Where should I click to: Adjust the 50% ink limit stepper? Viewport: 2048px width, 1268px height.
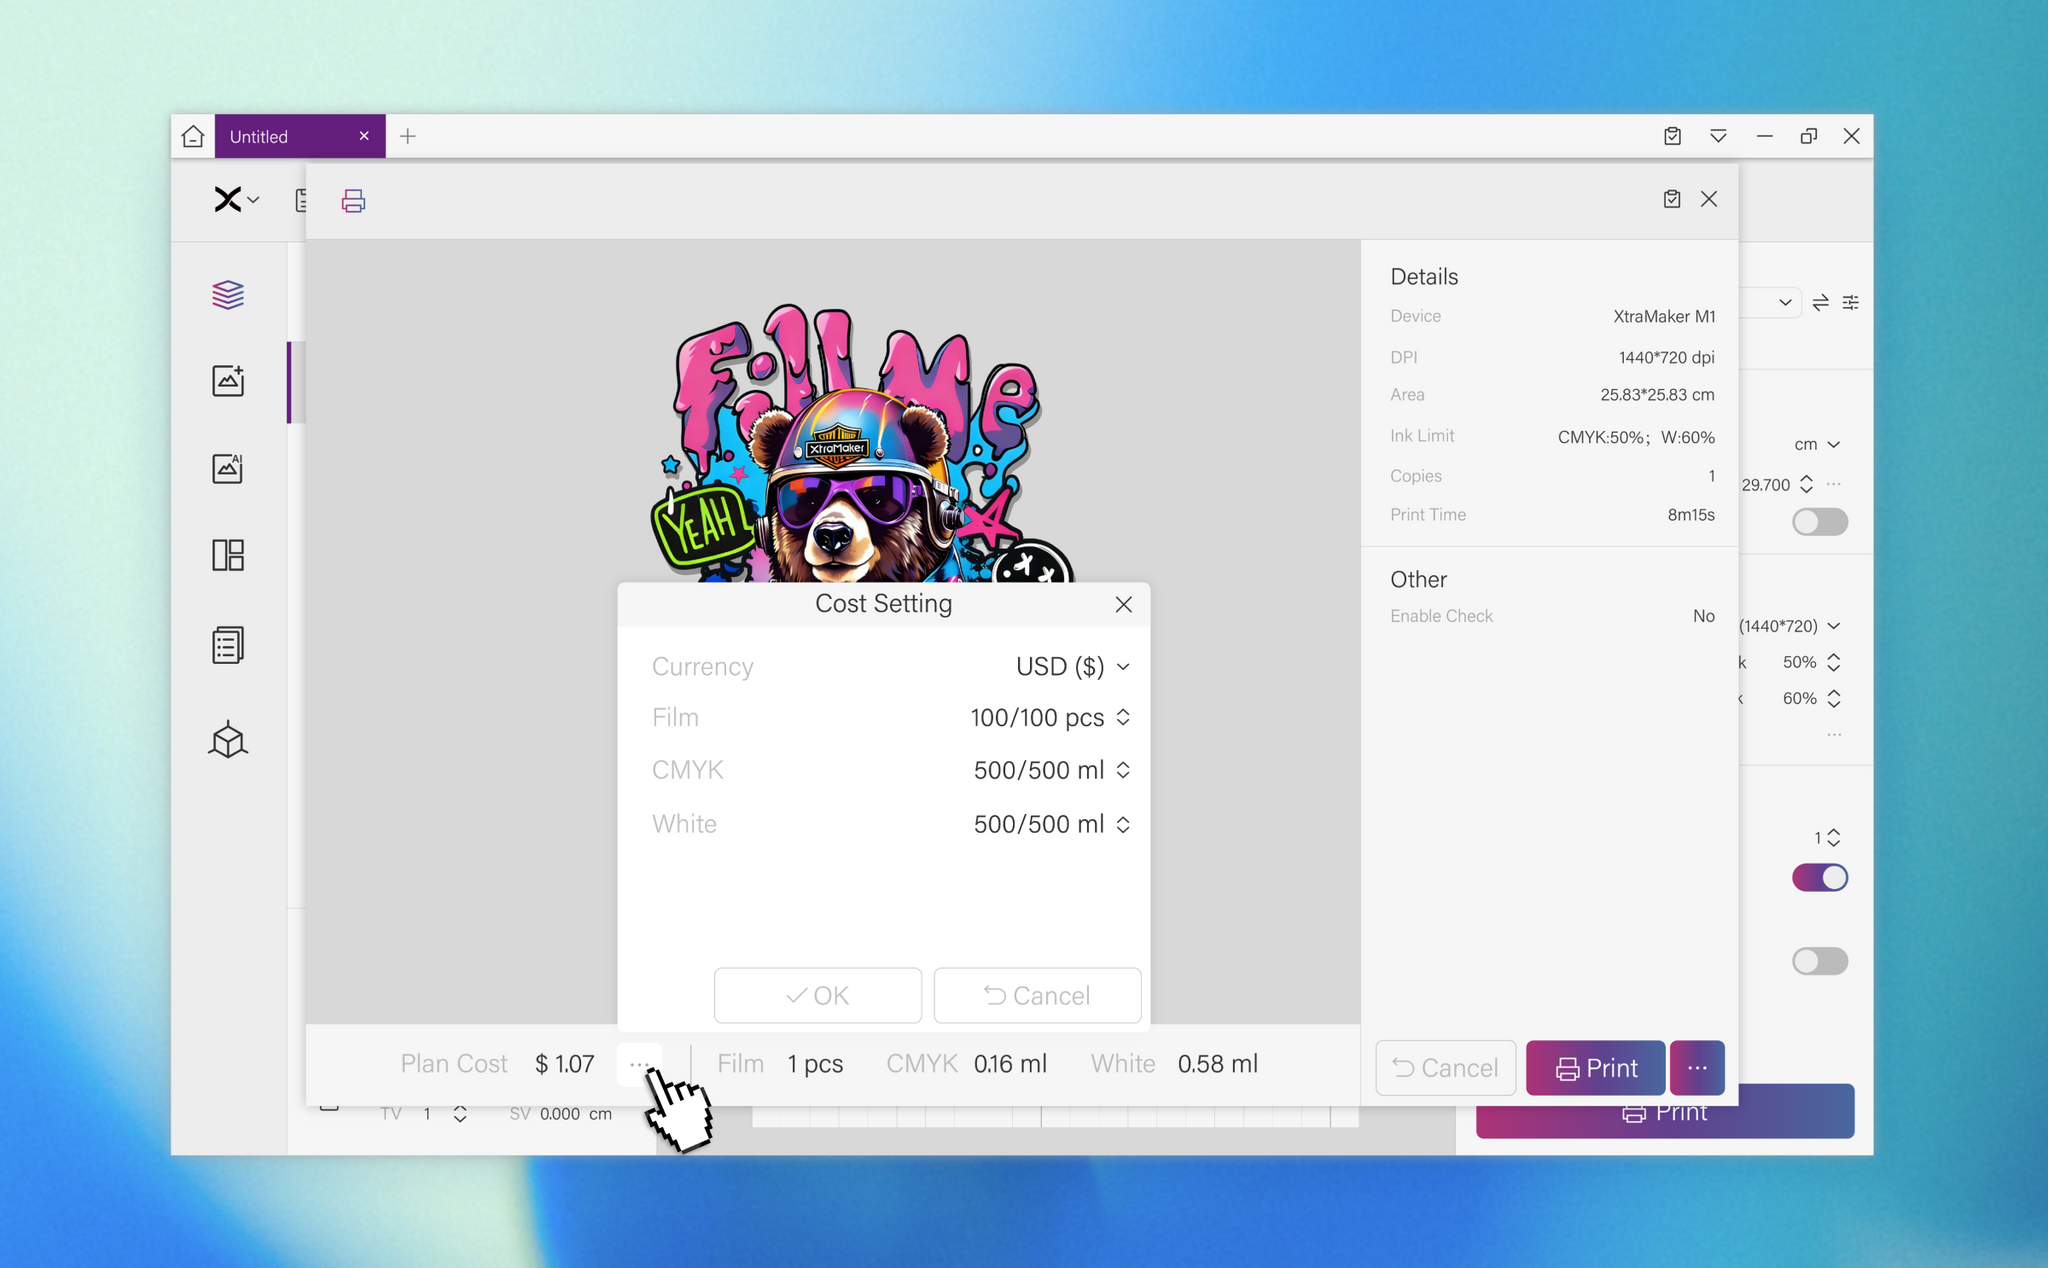[x=1834, y=662]
